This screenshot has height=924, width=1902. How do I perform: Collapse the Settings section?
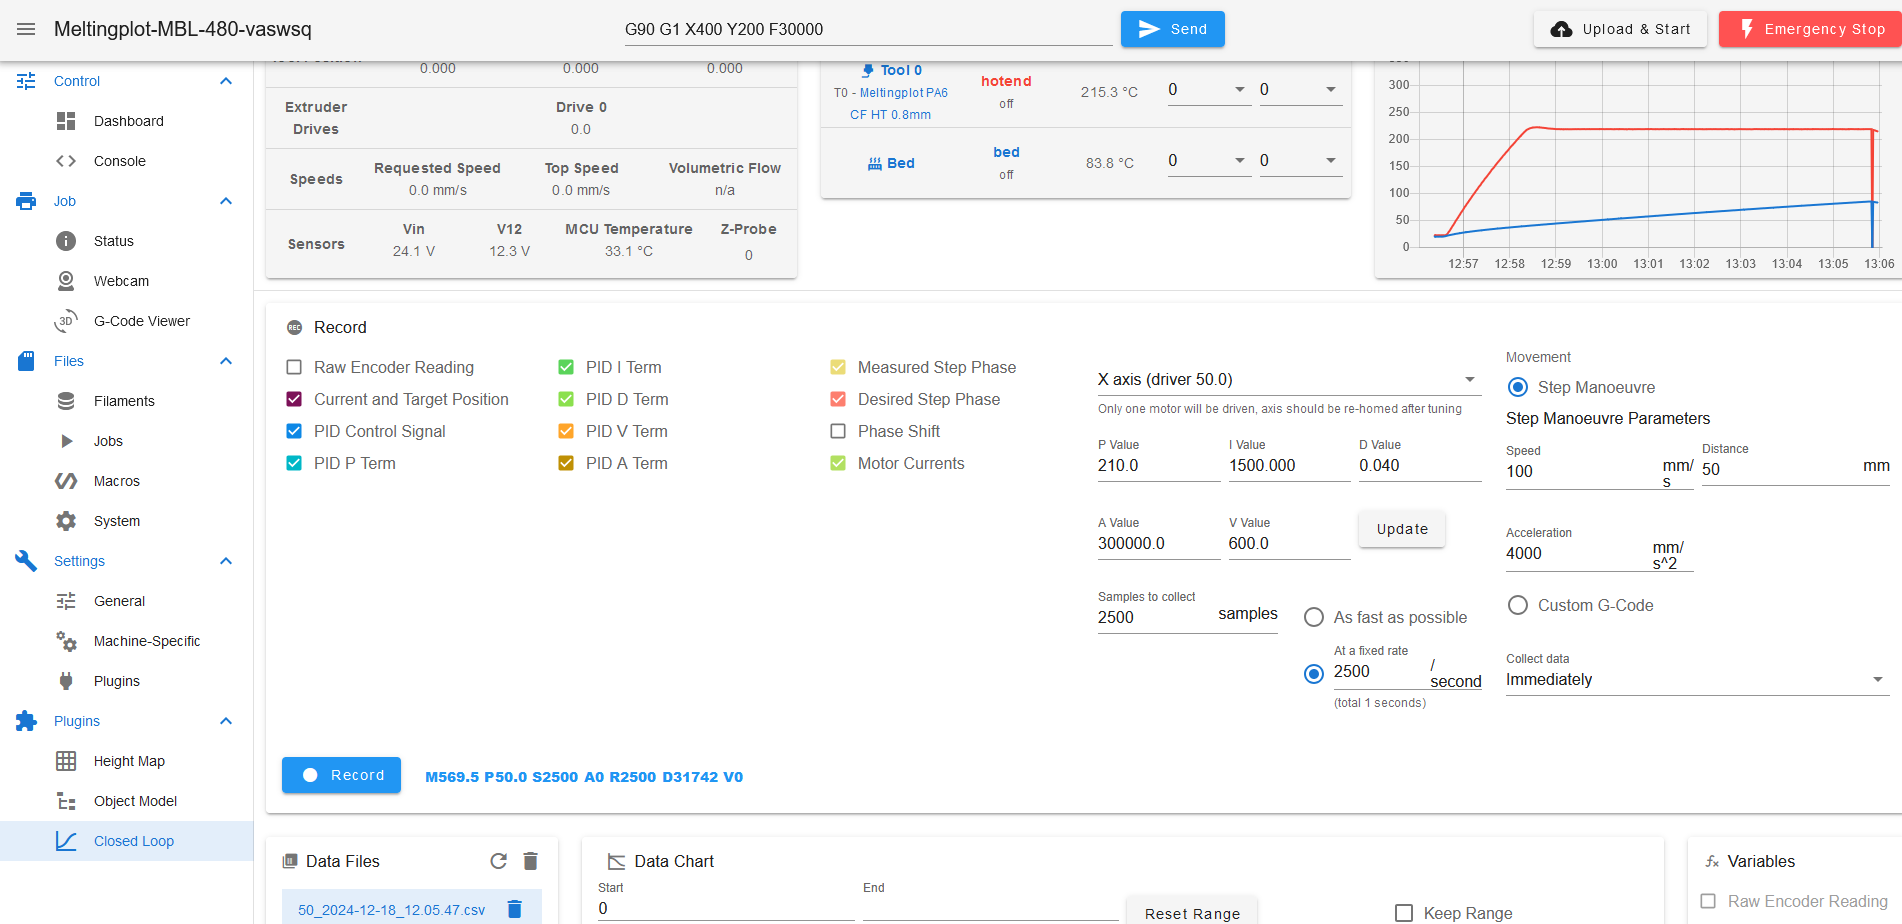(x=226, y=561)
